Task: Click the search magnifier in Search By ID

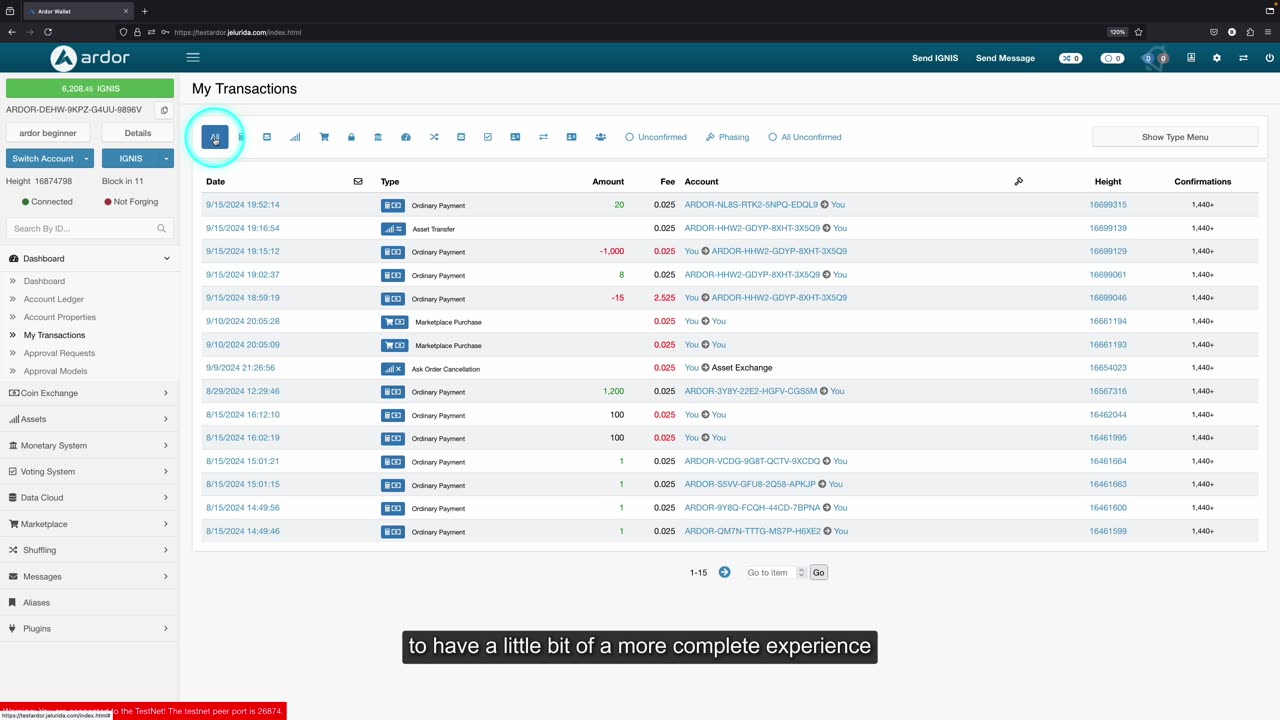Action: click(x=161, y=228)
